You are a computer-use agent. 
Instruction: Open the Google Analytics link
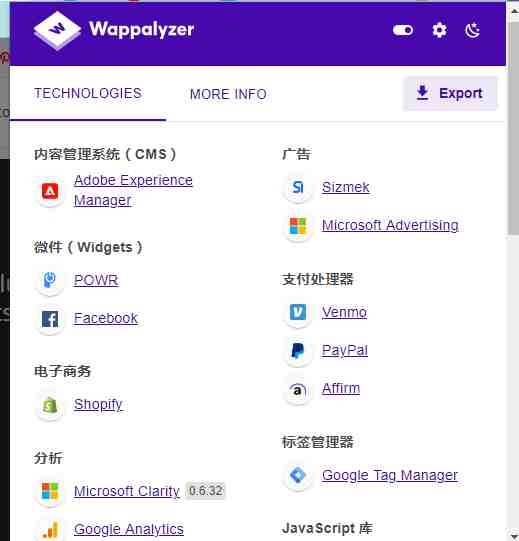(x=129, y=529)
